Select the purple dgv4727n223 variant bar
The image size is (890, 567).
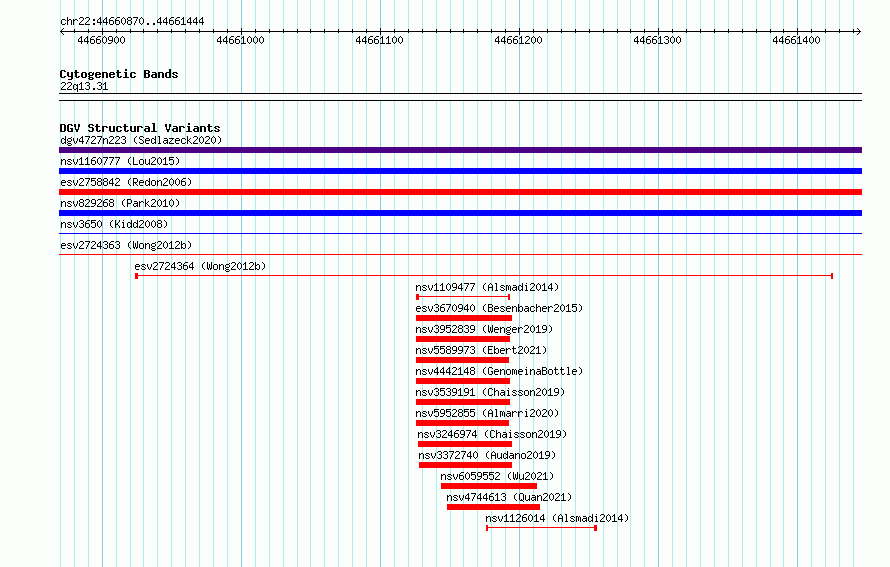pos(460,150)
